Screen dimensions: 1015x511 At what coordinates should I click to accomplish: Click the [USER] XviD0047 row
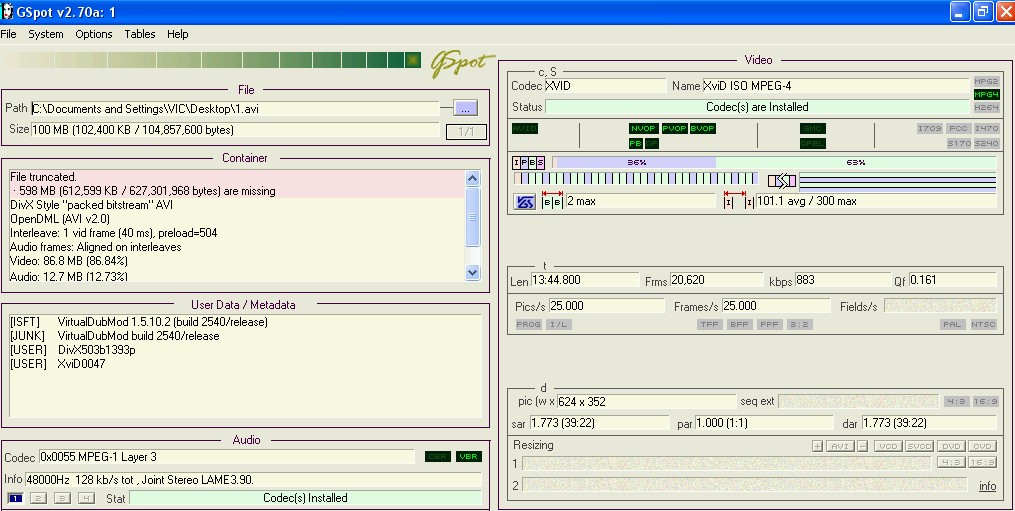[58, 364]
